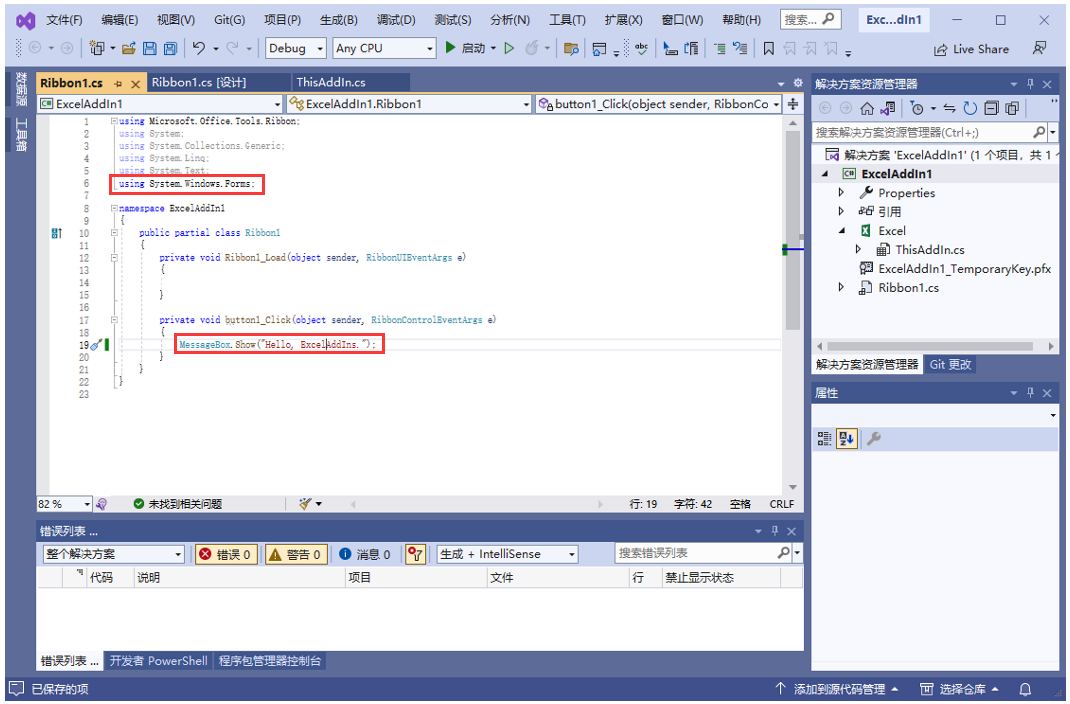
Task: Open 82 % zoom level dropdown
Action: (x=64, y=504)
